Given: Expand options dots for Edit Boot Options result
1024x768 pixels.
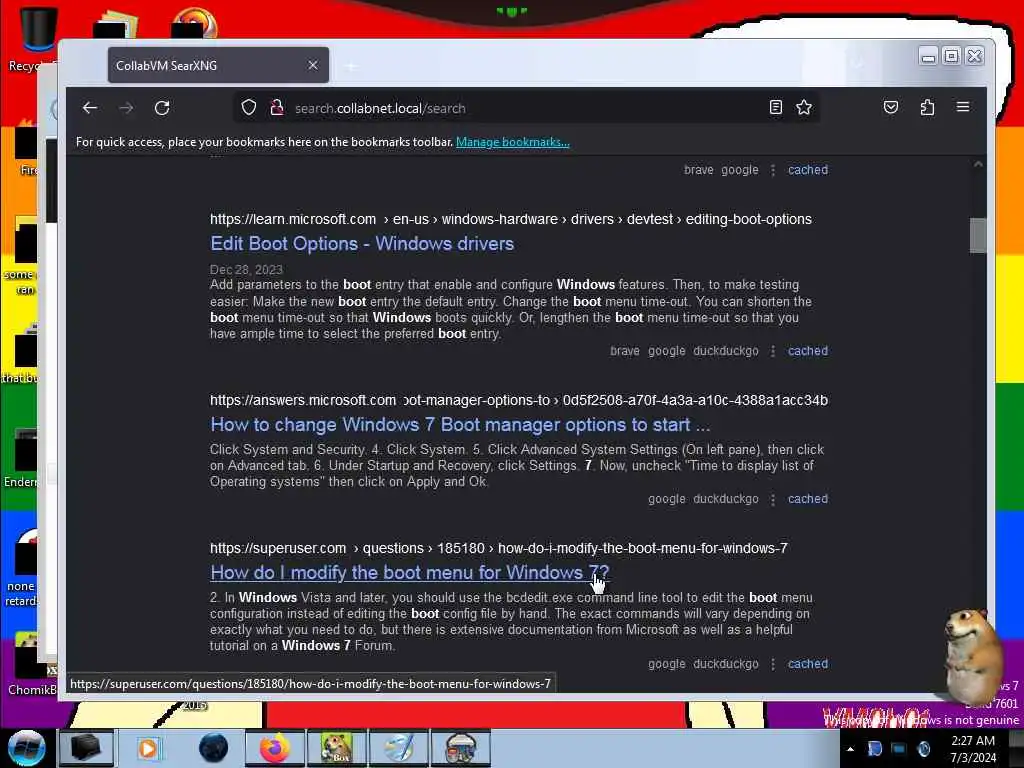Looking at the screenshot, I should (773, 351).
